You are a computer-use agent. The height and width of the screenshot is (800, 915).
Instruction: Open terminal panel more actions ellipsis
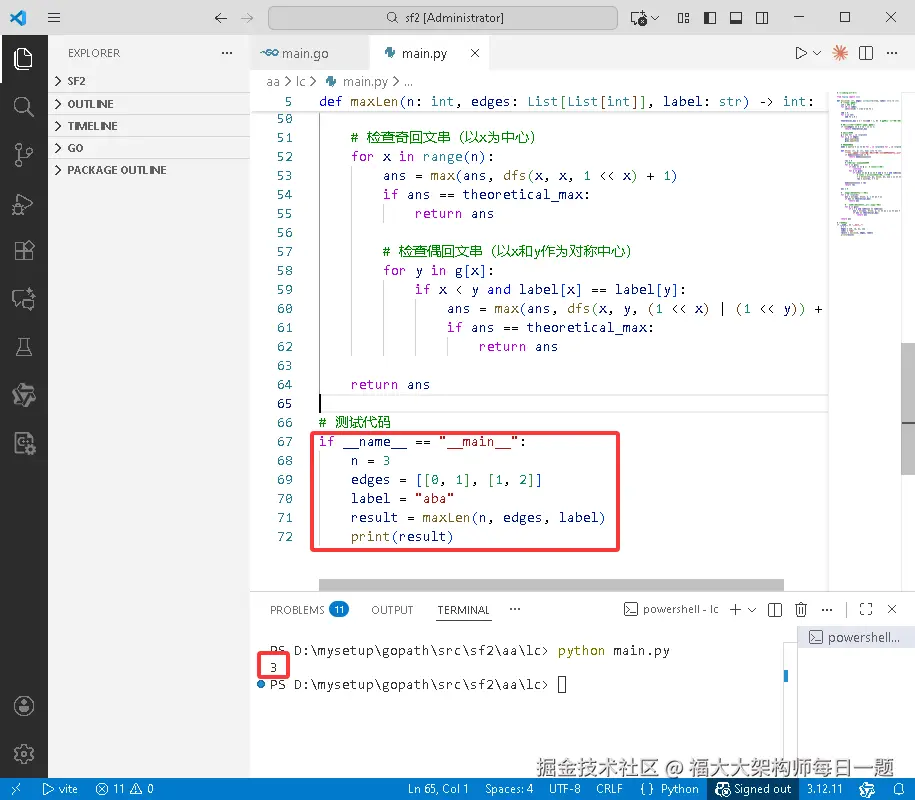point(827,610)
